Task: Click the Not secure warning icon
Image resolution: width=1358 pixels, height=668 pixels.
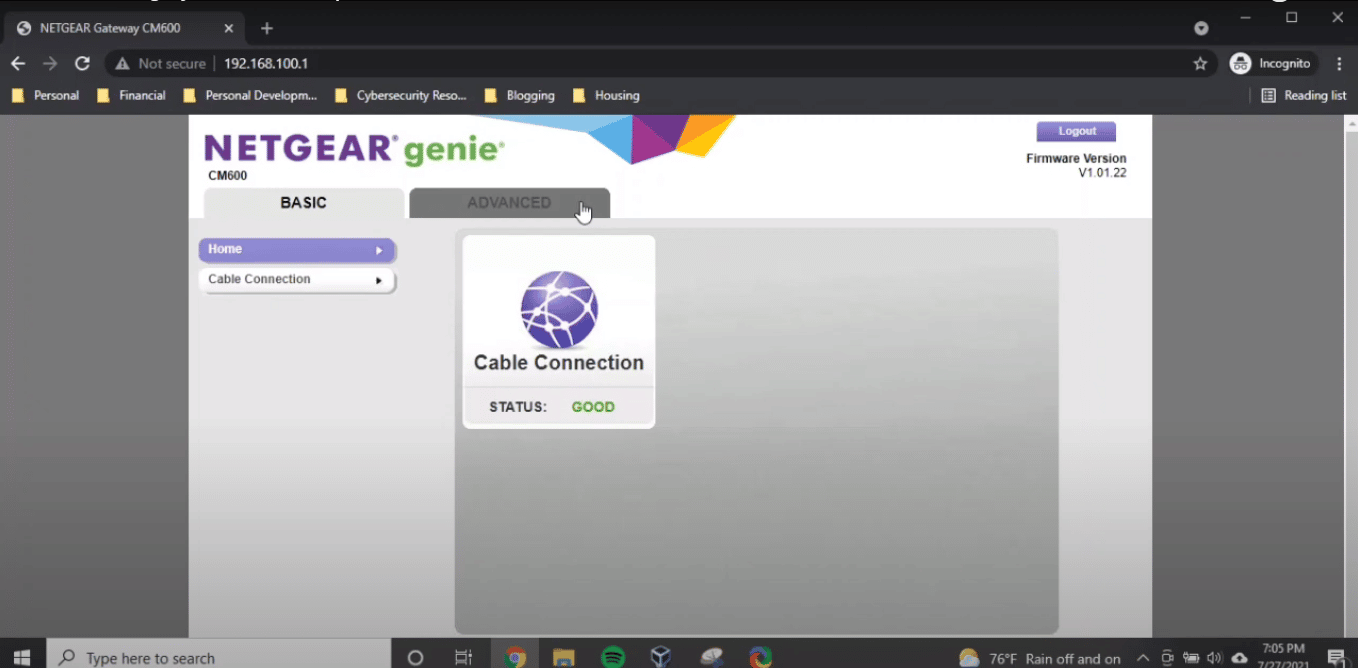Action: [x=123, y=64]
